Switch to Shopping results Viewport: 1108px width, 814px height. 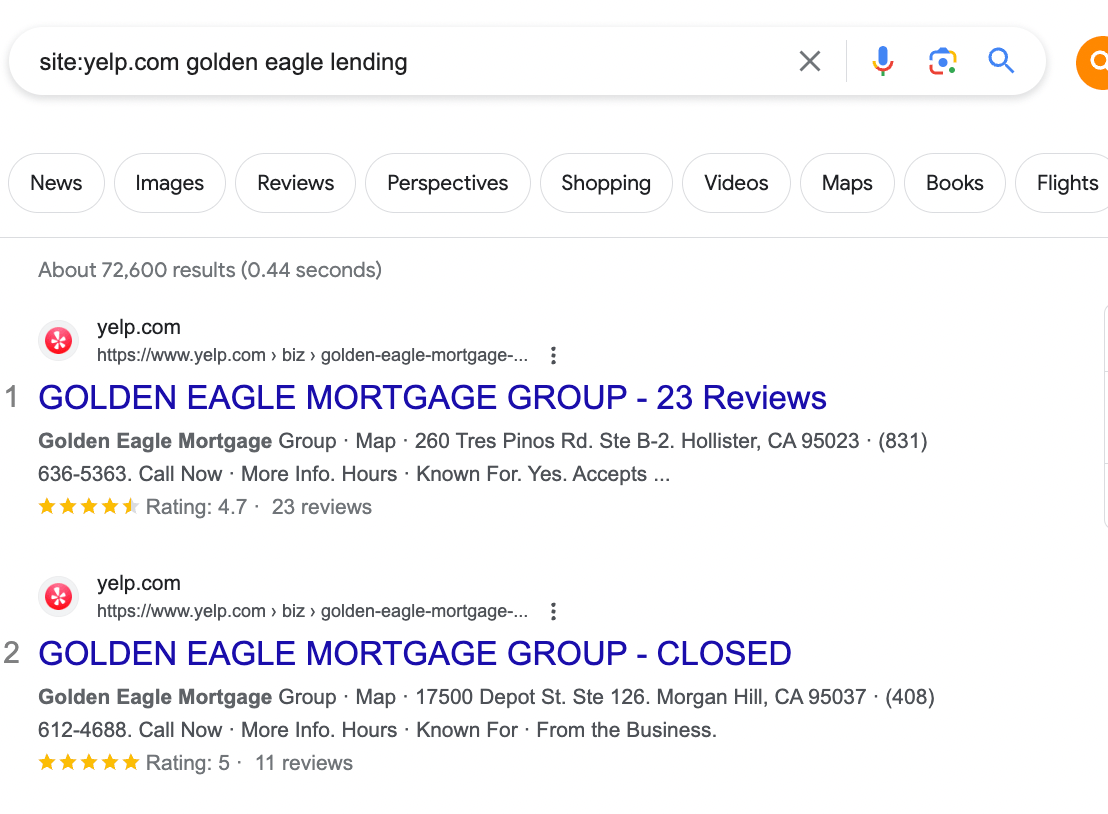point(606,183)
